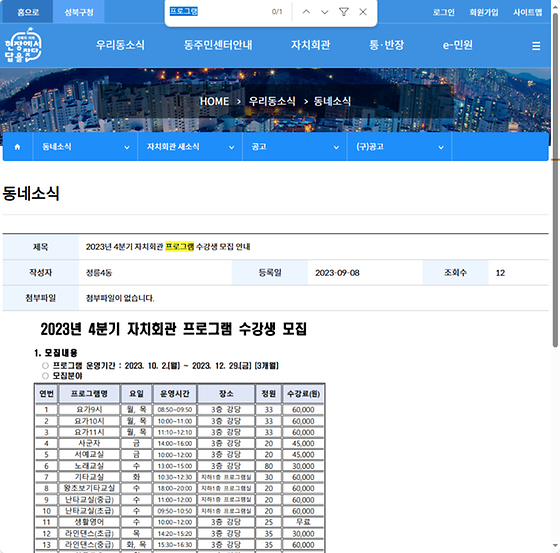
Task: Click the 수강료(원) table header
Action: pyautogui.click(x=303, y=394)
